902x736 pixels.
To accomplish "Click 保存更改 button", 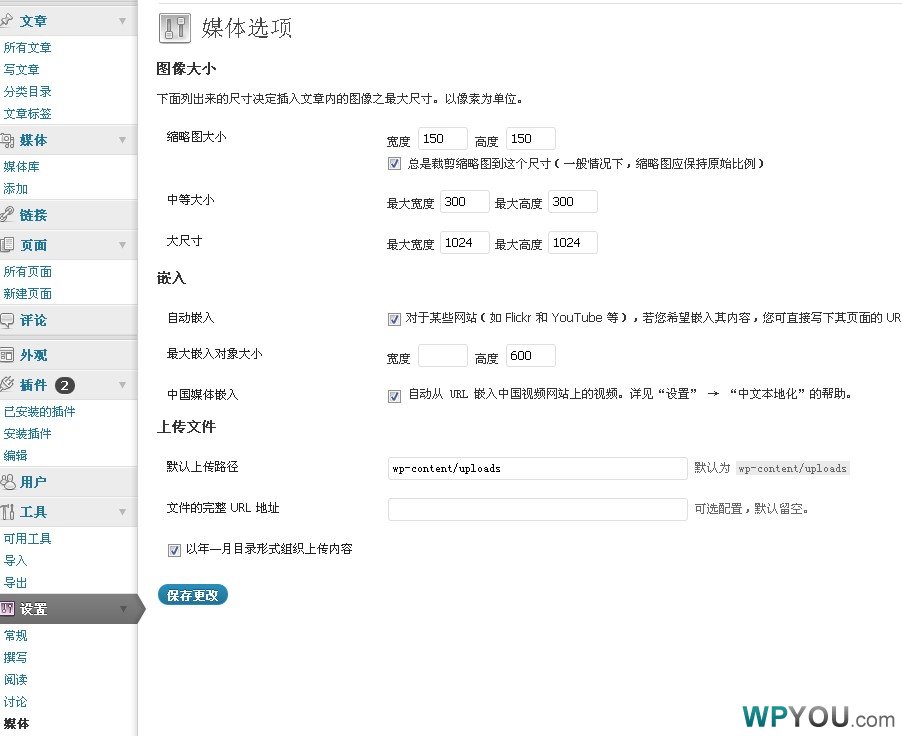I will [x=193, y=595].
